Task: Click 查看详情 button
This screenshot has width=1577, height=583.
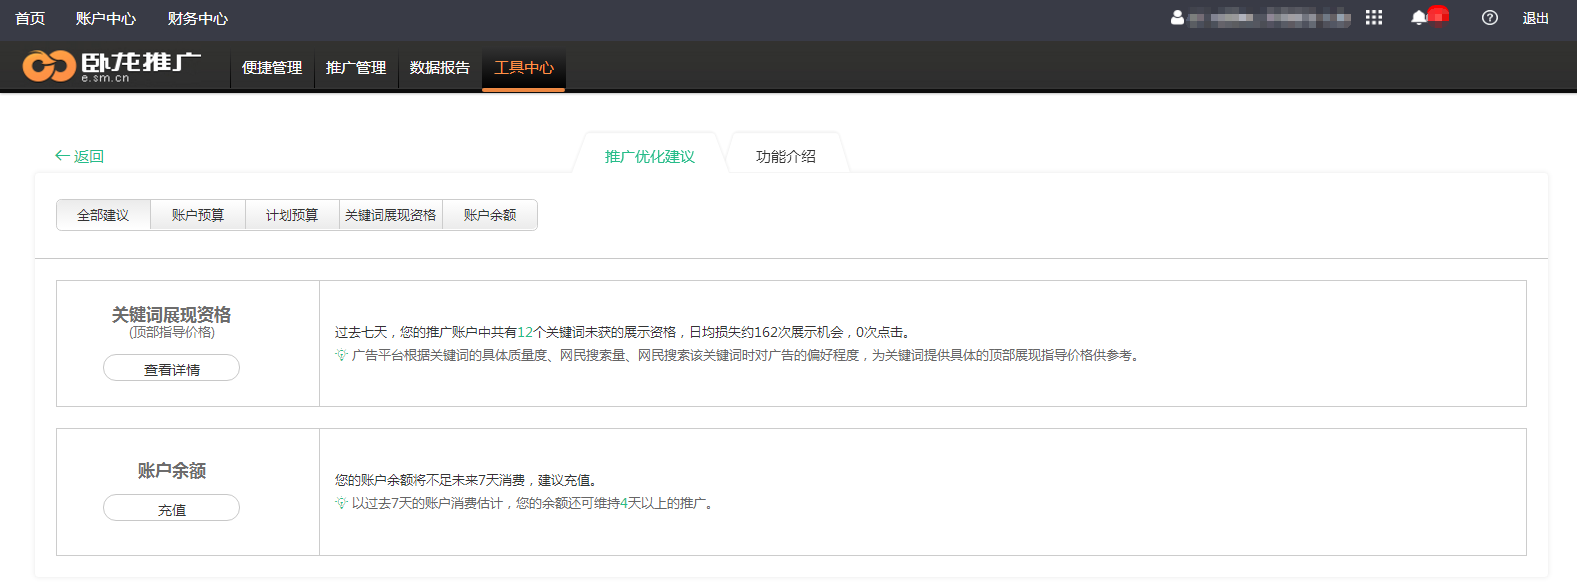Action: pos(171,368)
